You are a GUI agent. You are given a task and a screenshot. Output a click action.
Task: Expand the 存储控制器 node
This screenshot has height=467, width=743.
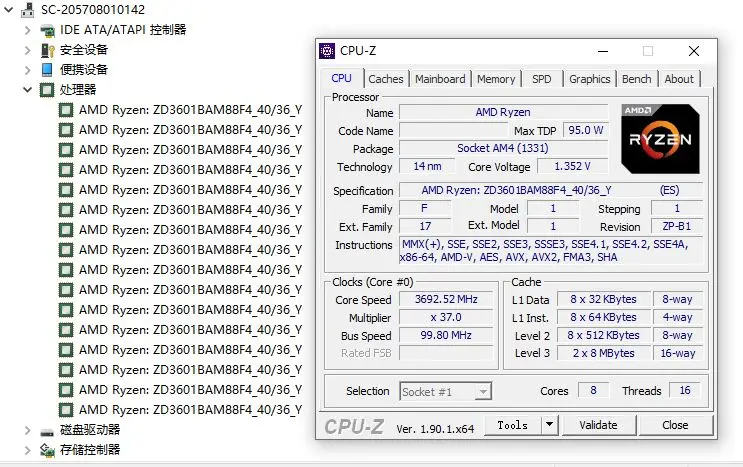28,450
